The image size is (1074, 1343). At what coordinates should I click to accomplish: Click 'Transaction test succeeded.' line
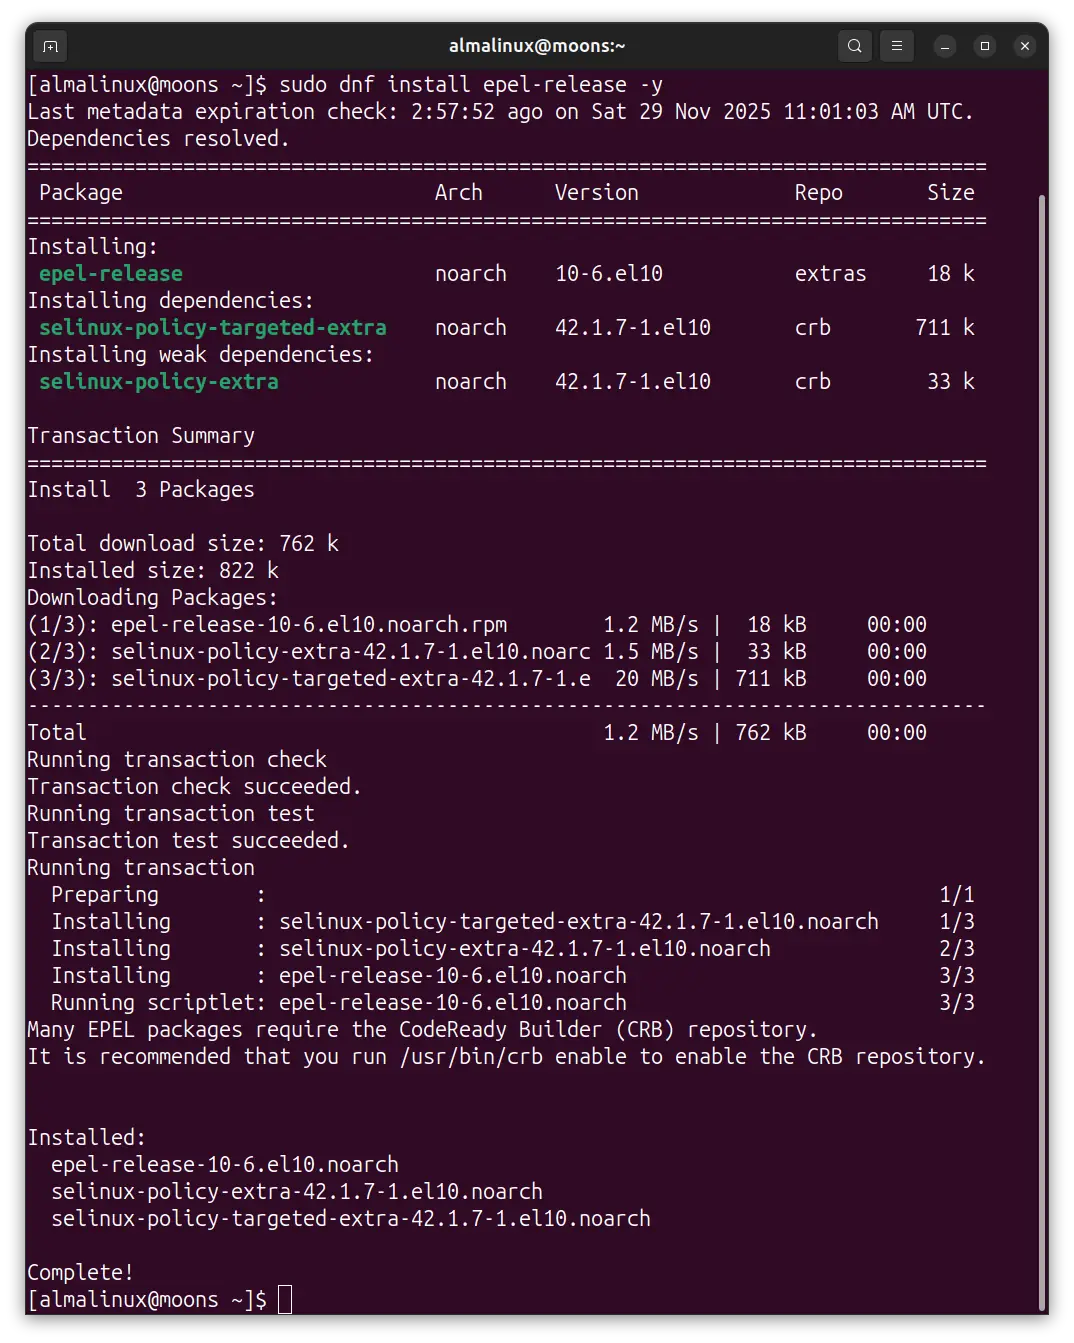tap(189, 841)
